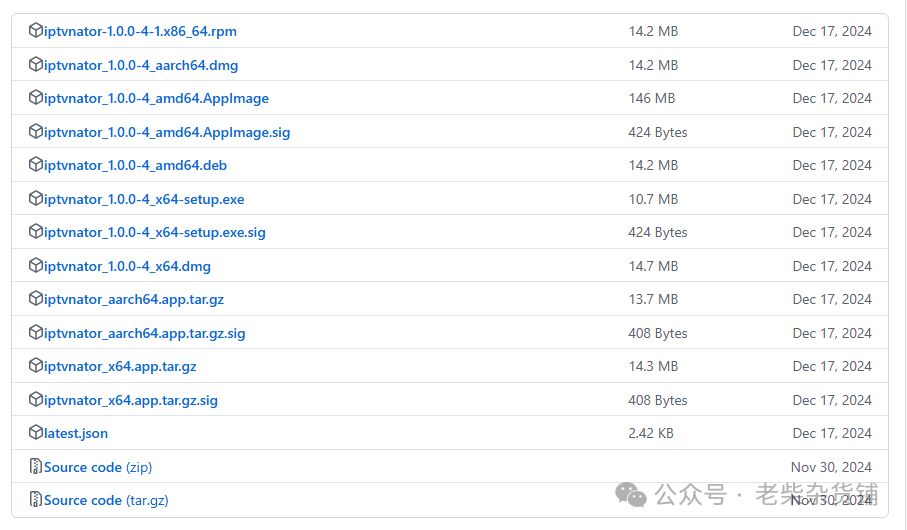Viewport: 907px width, 530px height.
Task: Click zip file icon beside Source code (tar.gz)
Action: point(36,500)
